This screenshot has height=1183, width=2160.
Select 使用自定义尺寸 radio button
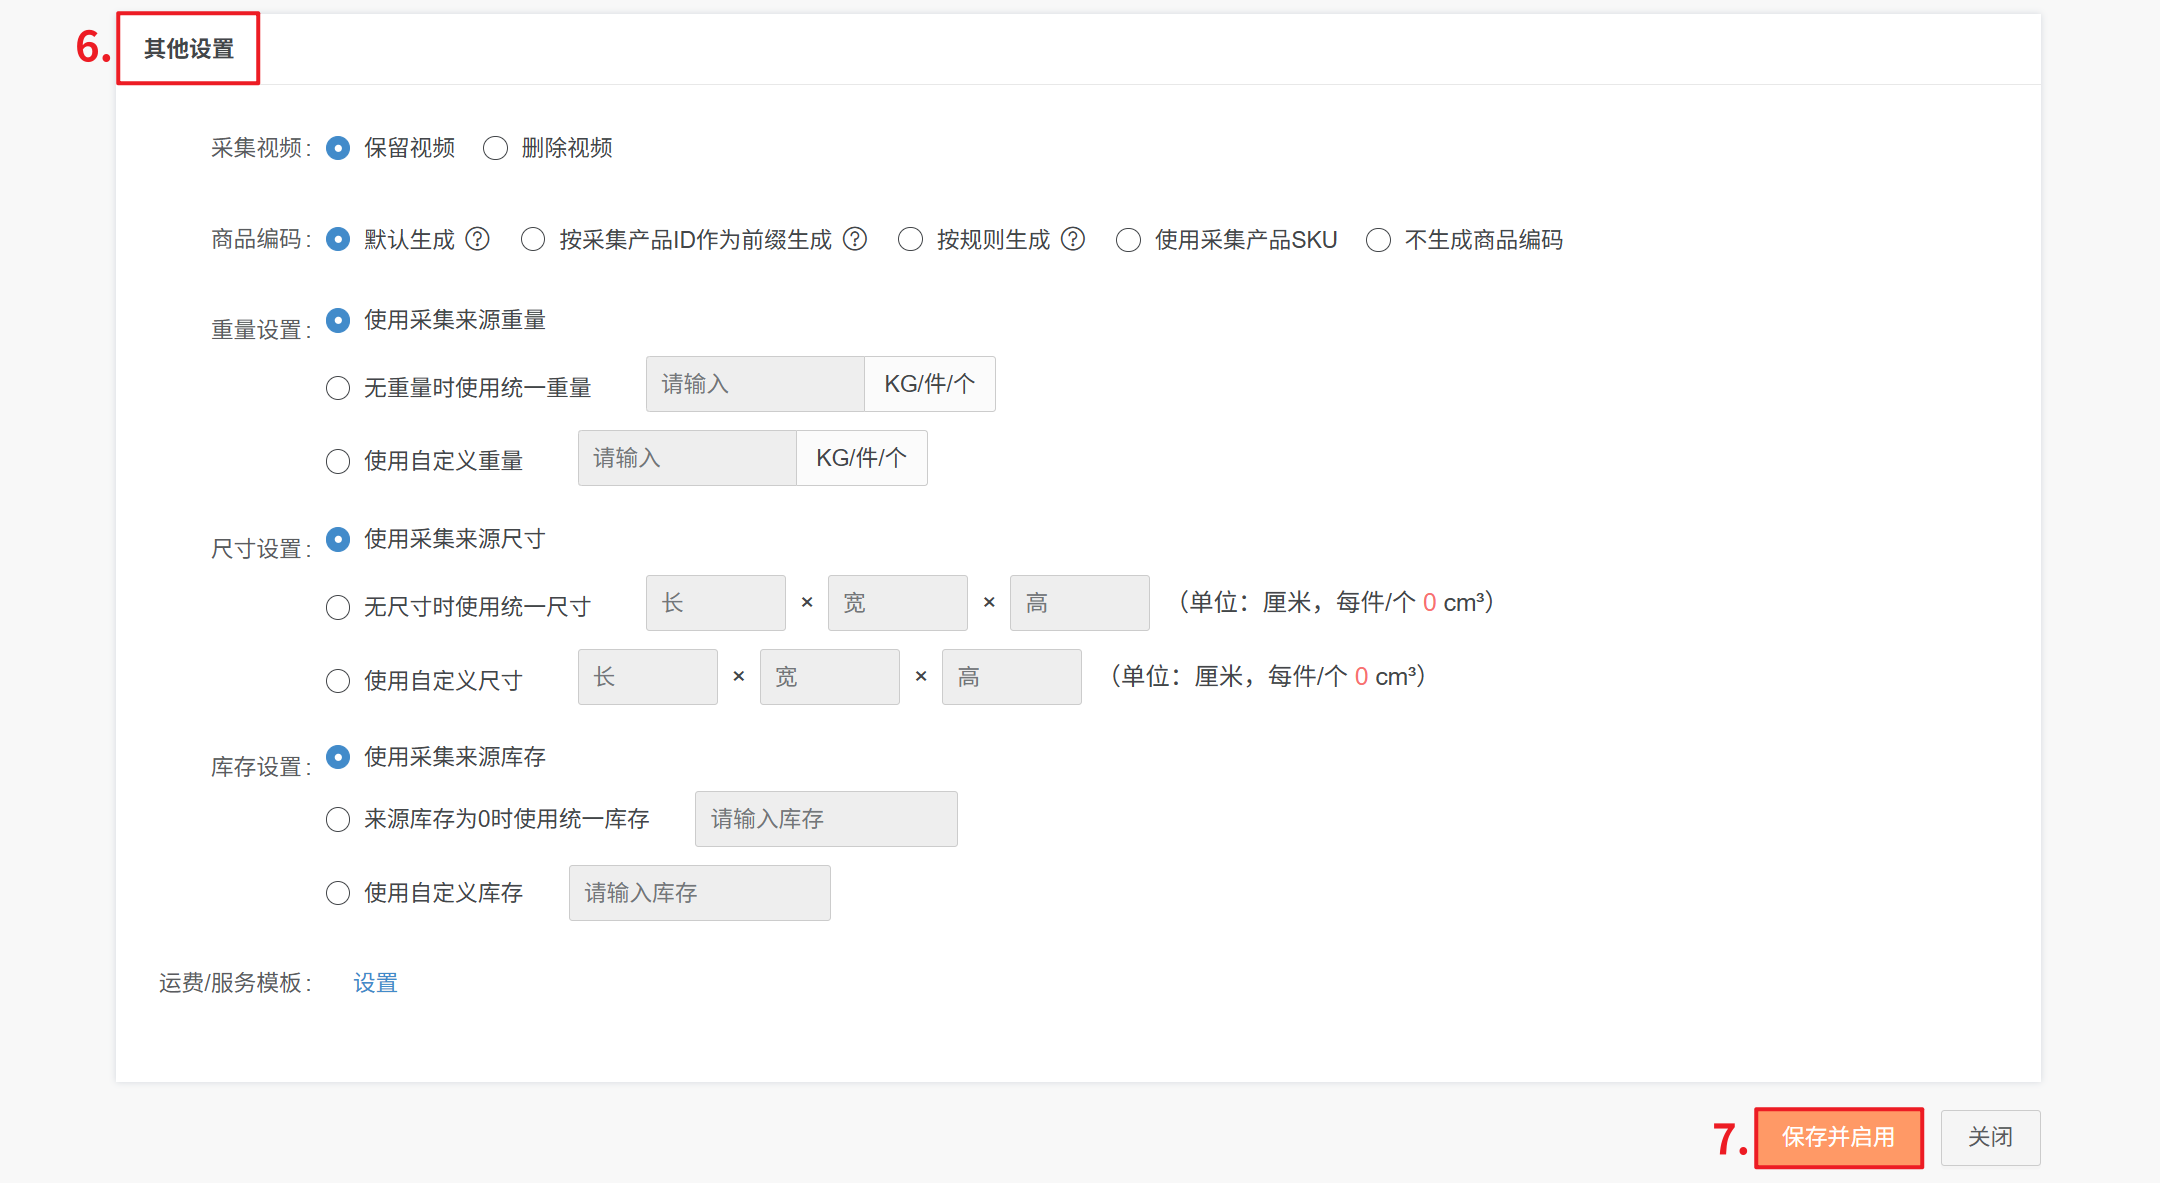(x=338, y=681)
